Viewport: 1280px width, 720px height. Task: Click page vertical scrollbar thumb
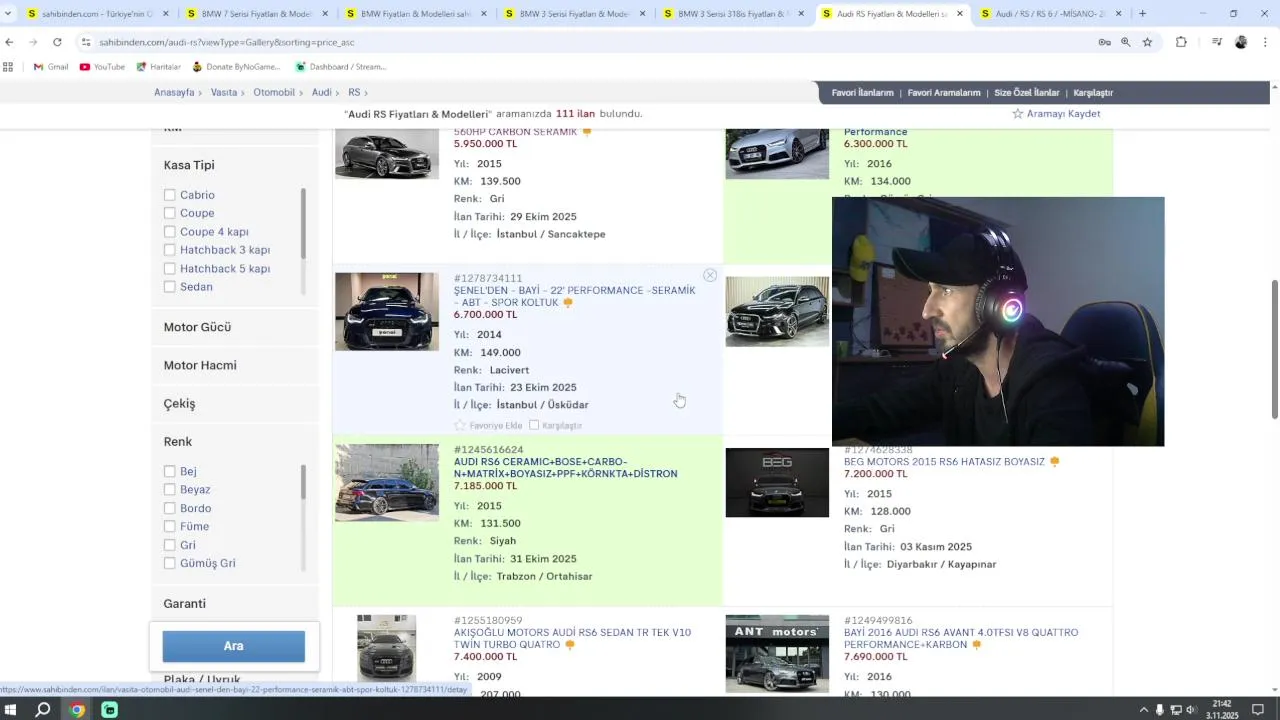[1274, 349]
